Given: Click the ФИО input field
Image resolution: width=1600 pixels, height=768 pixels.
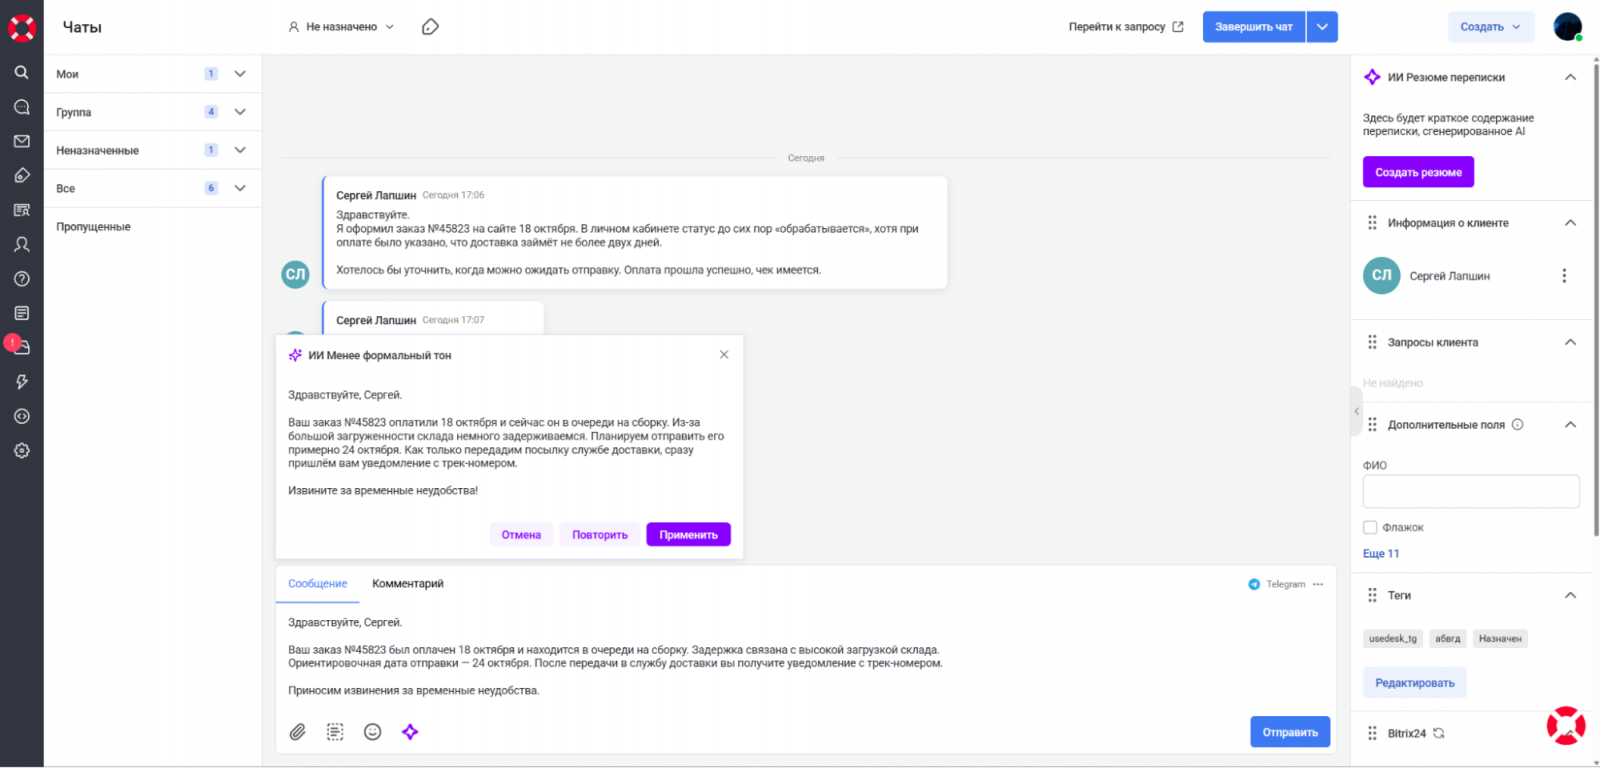Looking at the screenshot, I should (1470, 491).
